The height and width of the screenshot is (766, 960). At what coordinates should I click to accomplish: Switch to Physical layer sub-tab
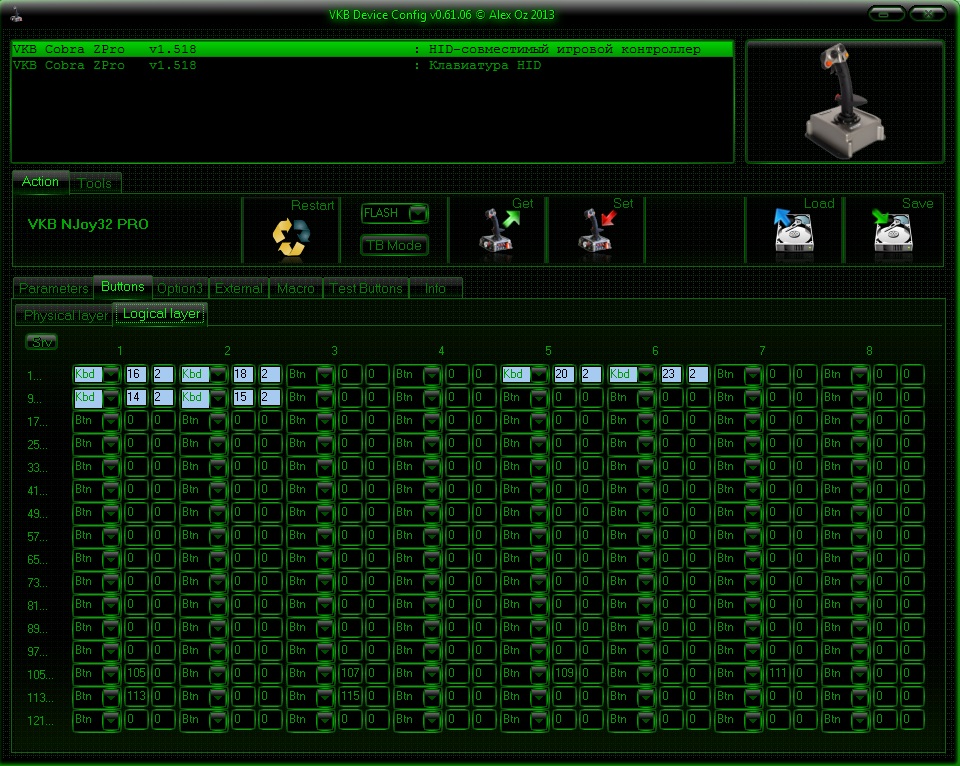pos(66,315)
